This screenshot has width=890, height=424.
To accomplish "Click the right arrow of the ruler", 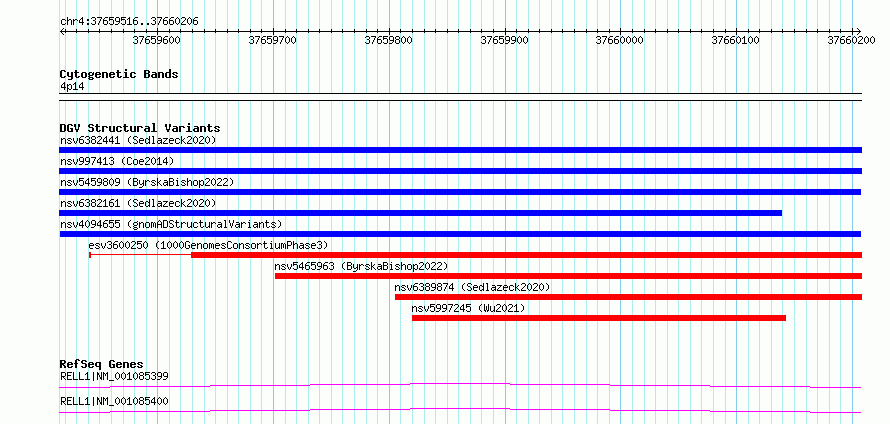I will [859, 31].
